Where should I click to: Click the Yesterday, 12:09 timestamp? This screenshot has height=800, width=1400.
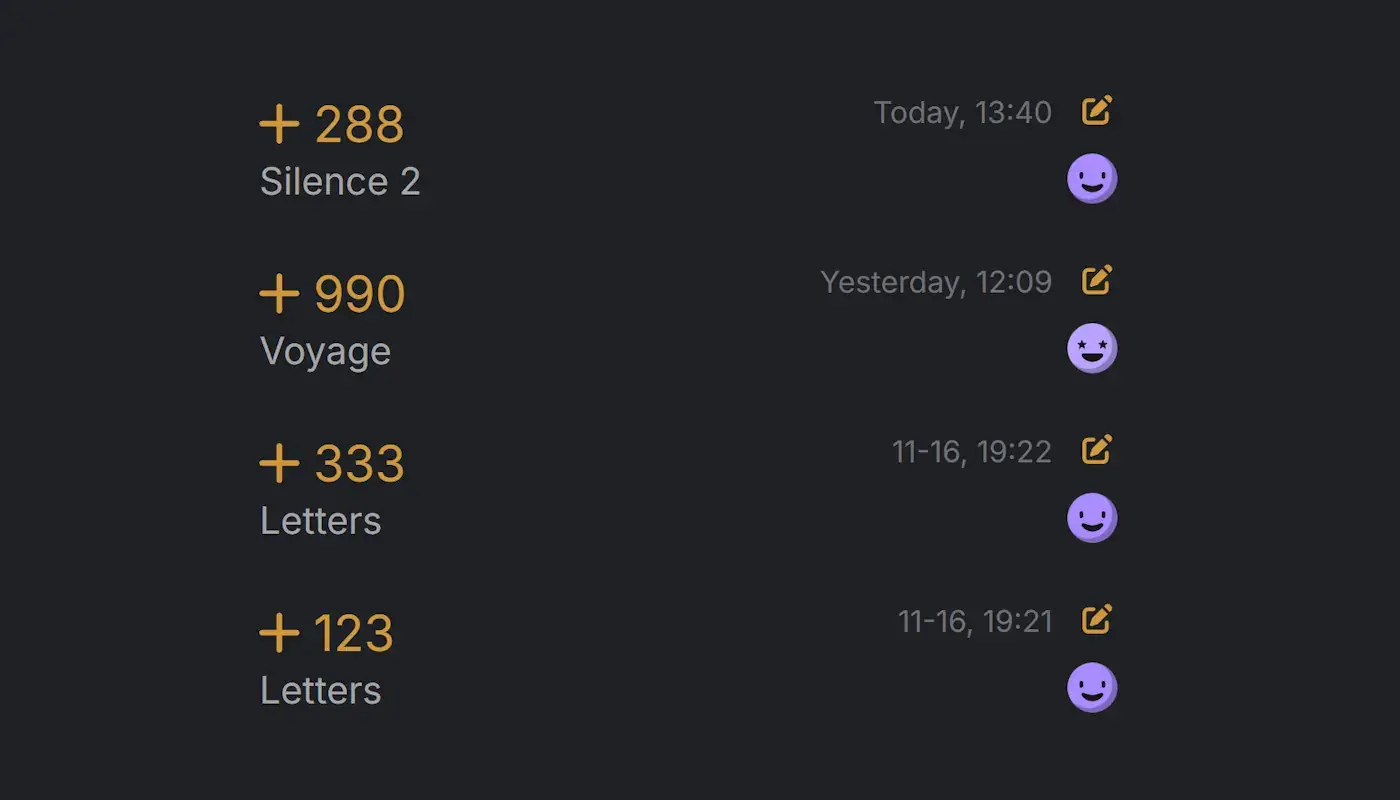(935, 282)
